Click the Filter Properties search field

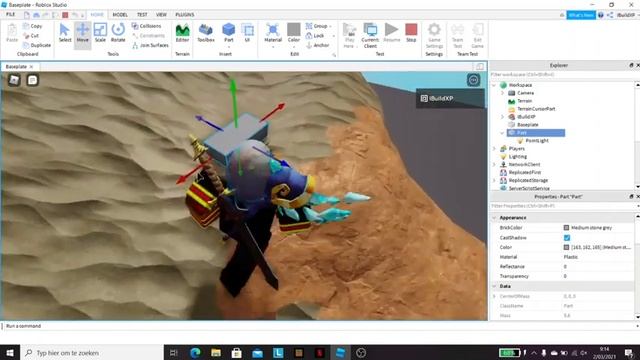click(561, 206)
